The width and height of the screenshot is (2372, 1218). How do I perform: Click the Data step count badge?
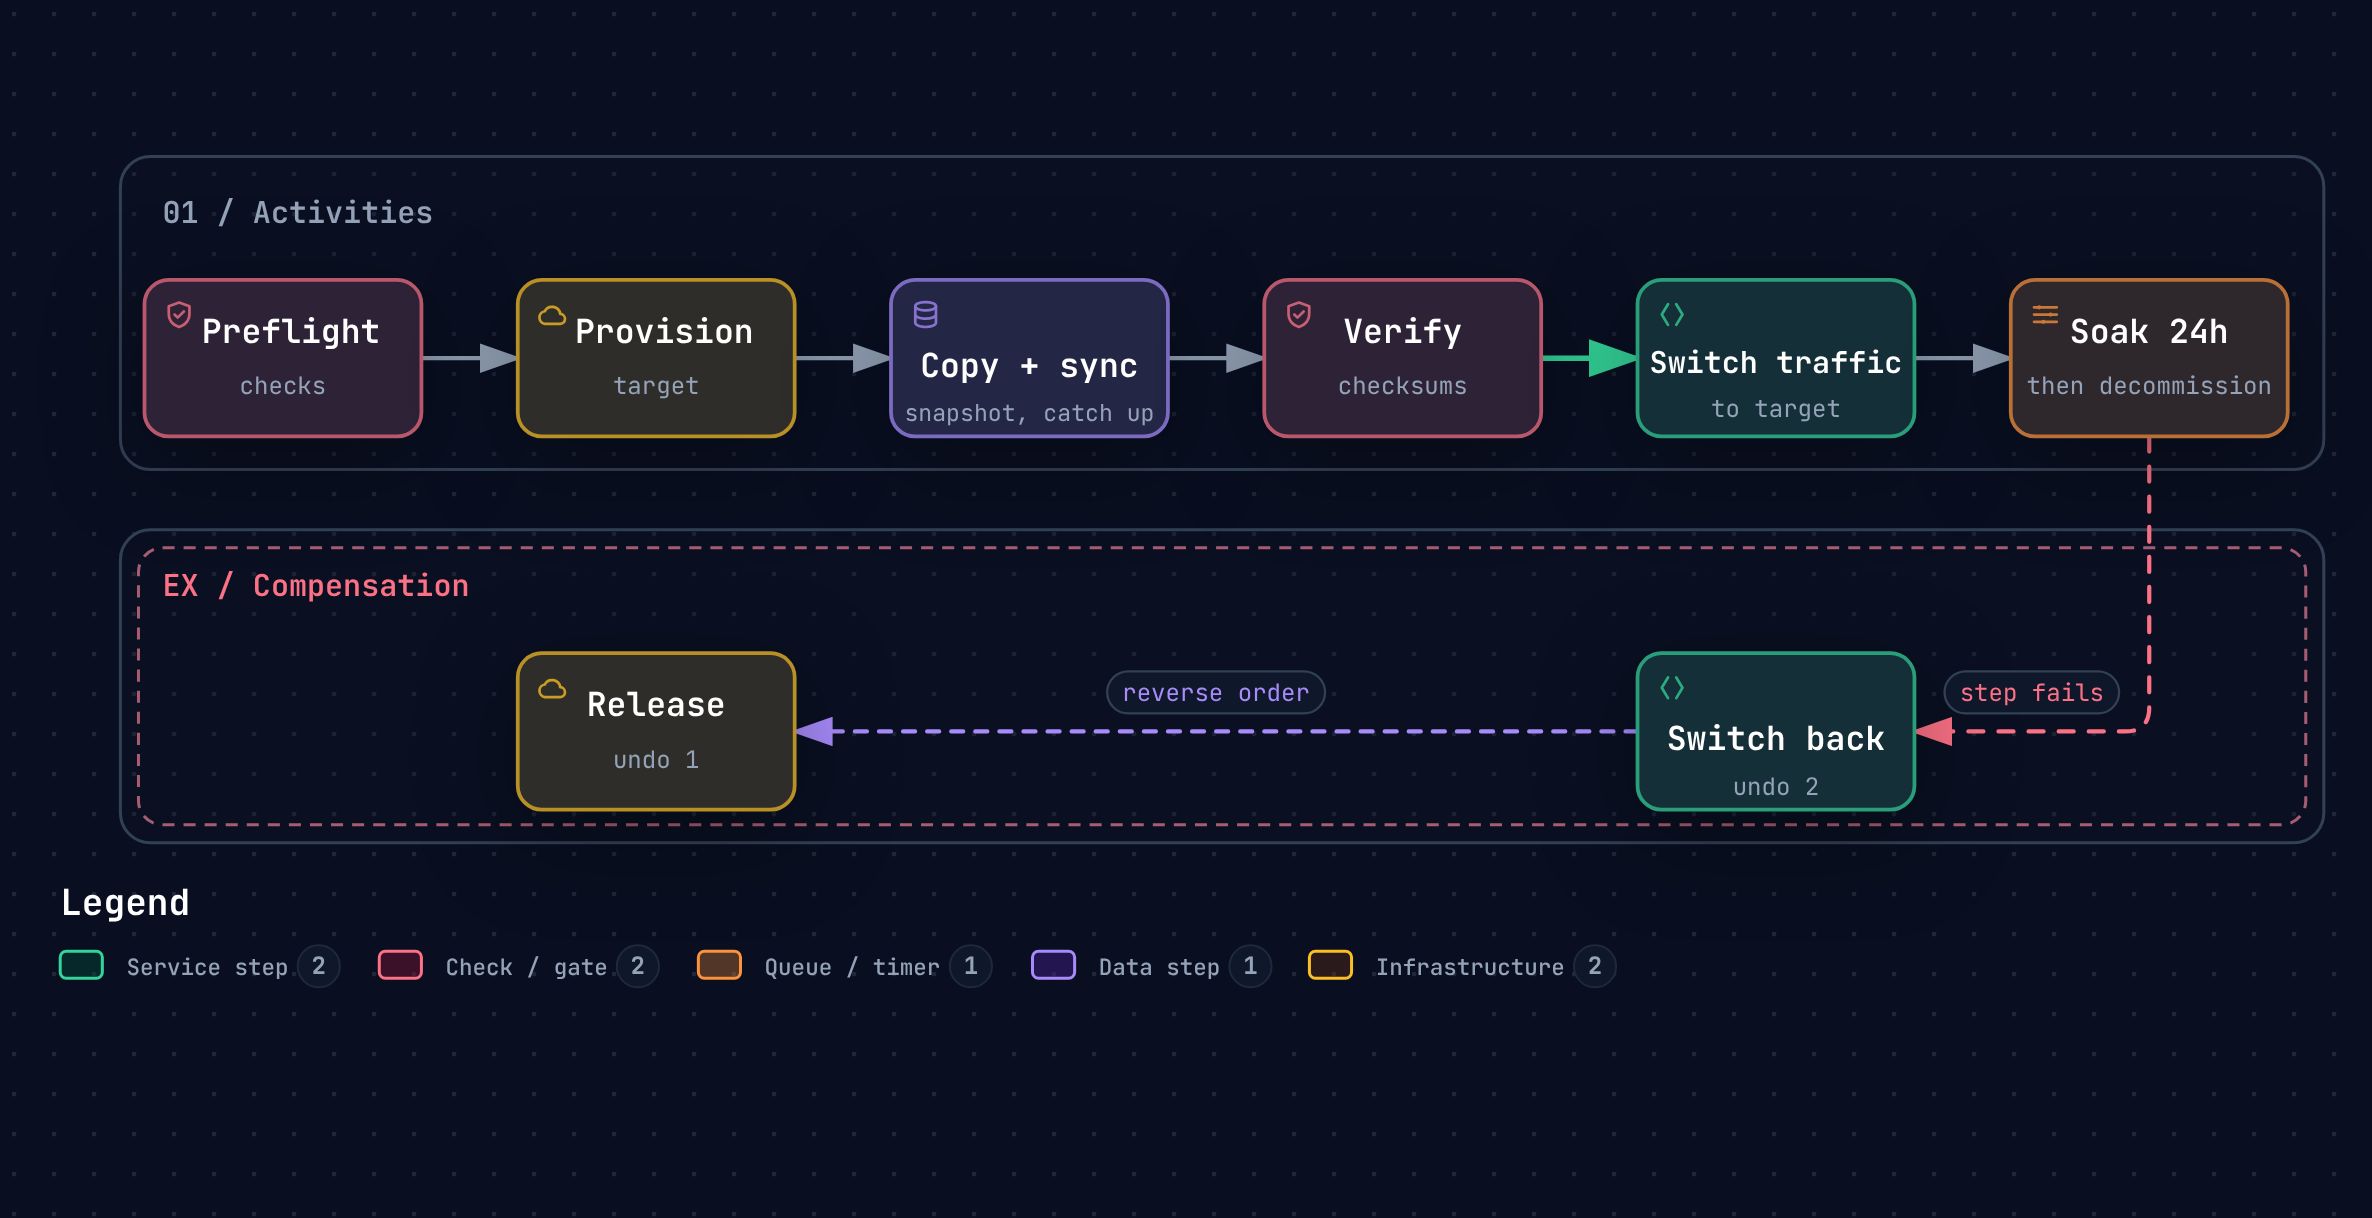coord(1250,966)
